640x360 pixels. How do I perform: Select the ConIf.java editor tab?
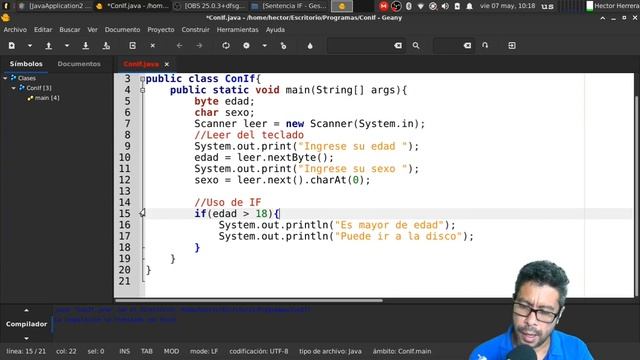(x=141, y=64)
